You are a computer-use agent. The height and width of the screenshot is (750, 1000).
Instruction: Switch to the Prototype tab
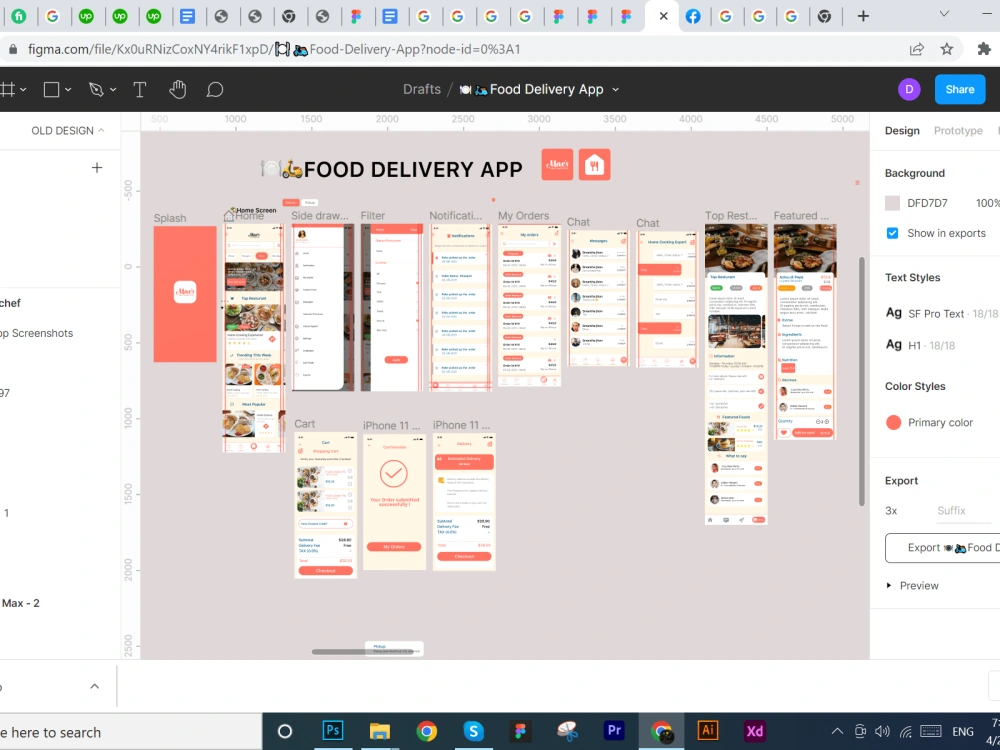tap(958, 130)
